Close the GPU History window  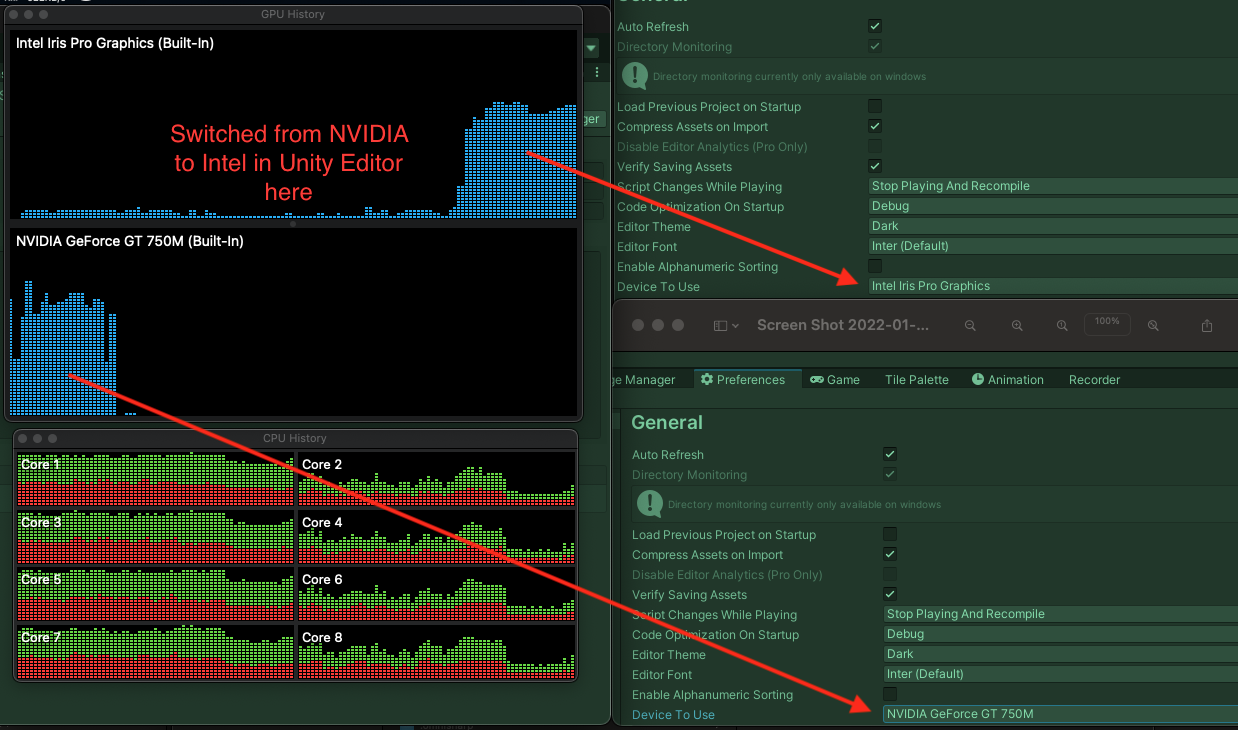pos(14,14)
